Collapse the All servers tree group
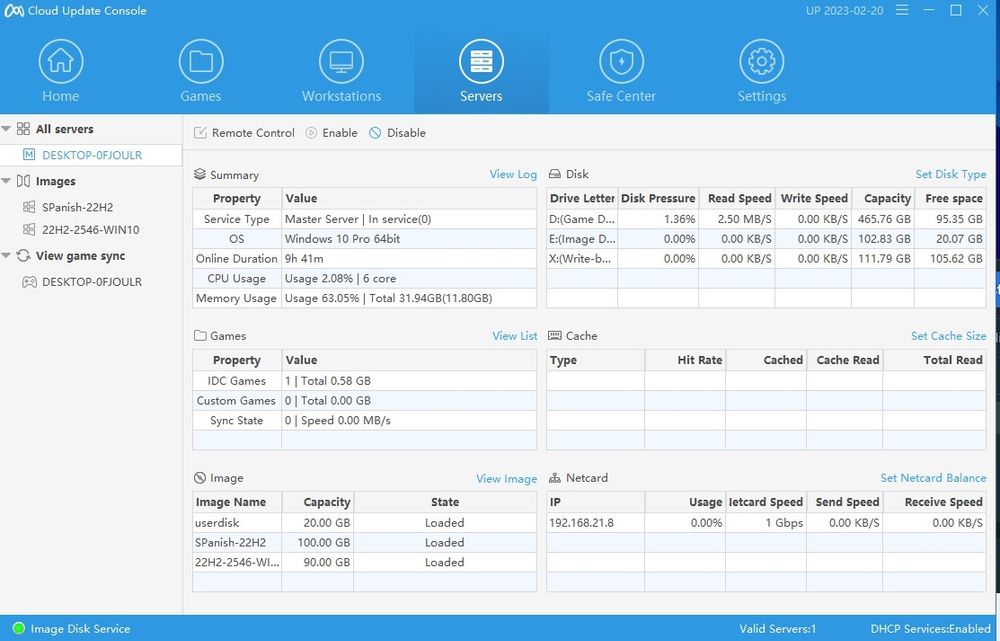The height and width of the screenshot is (641, 1000). (x=7, y=129)
